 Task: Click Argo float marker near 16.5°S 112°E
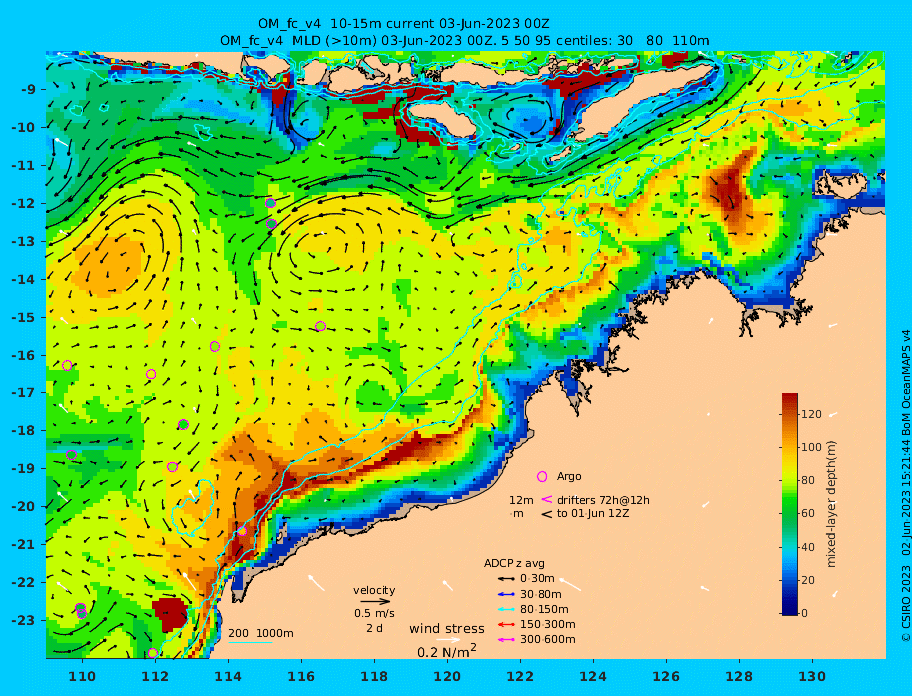151,374
